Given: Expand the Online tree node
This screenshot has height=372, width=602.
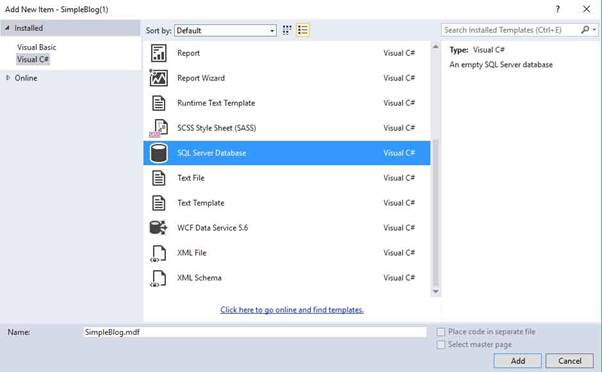Looking at the screenshot, I should [x=8, y=78].
